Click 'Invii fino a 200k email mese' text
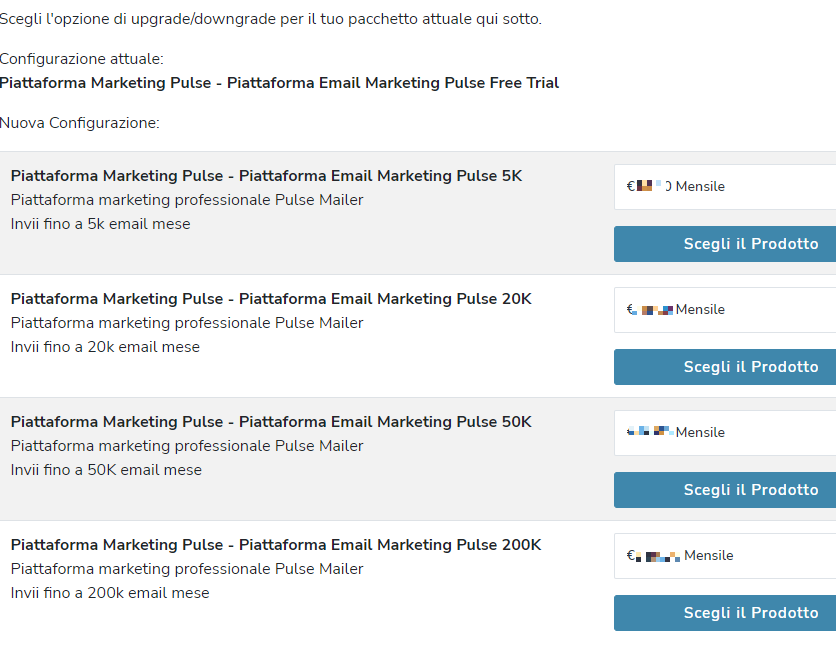 (x=110, y=593)
